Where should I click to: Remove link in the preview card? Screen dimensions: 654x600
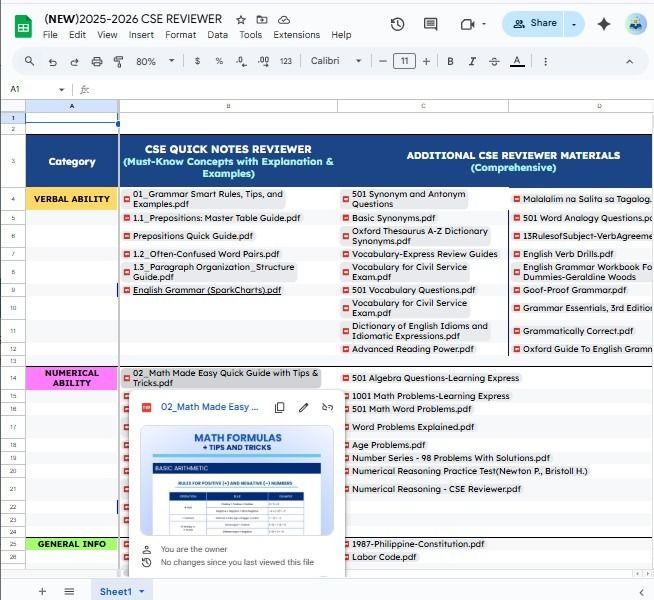tap(327, 407)
